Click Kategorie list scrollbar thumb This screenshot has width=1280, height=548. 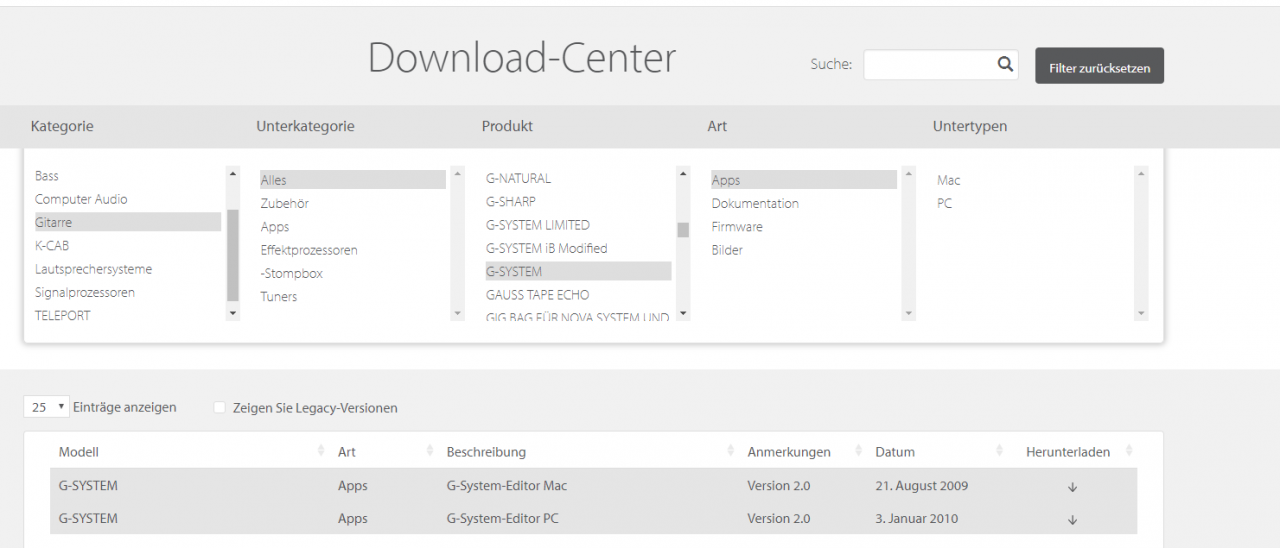(x=233, y=256)
